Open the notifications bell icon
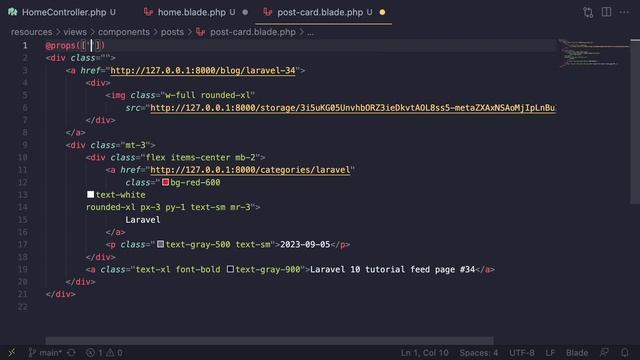The image size is (640, 360). coord(624,352)
